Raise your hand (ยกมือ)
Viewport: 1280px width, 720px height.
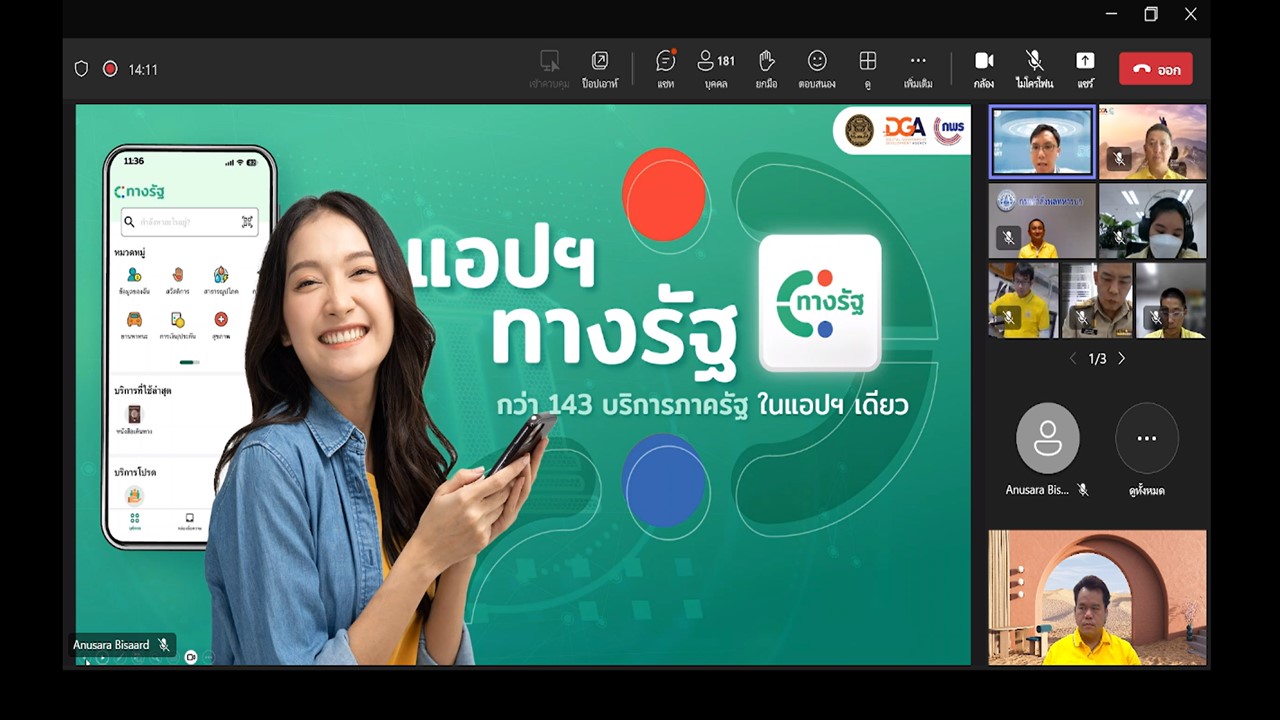pos(766,69)
